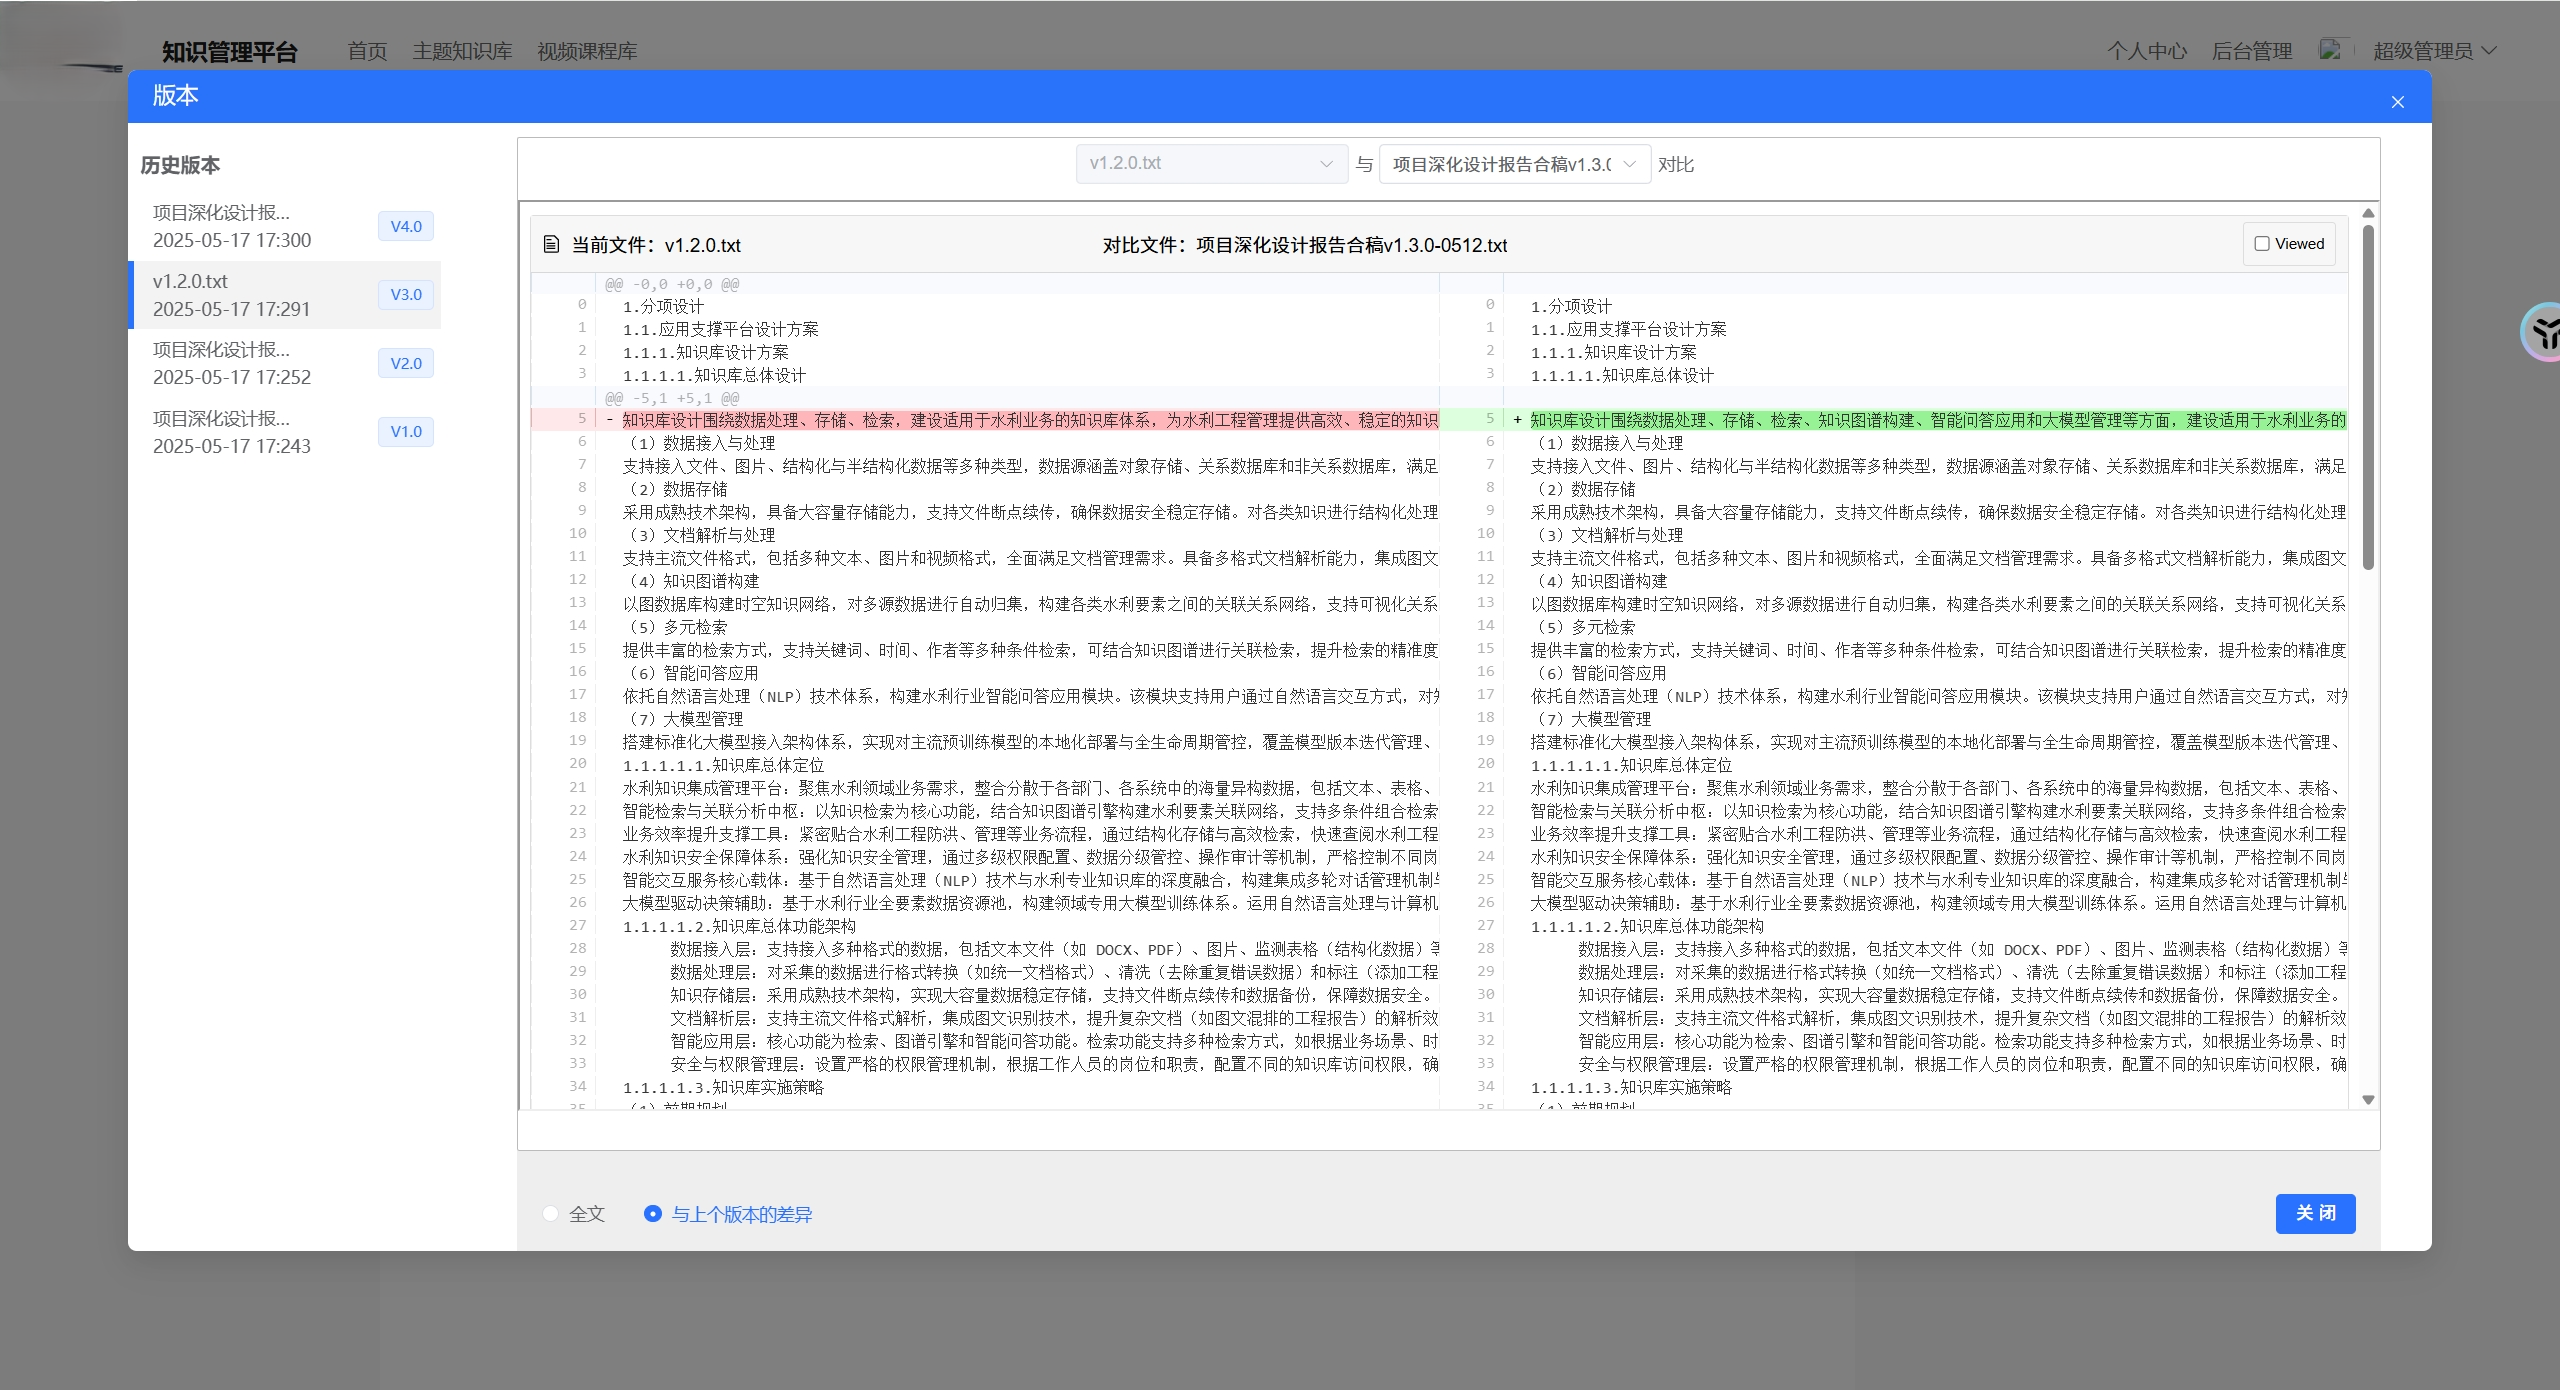Check the Viewed checkbox in diff header

pyautogui.click(x=2263, y=243)
